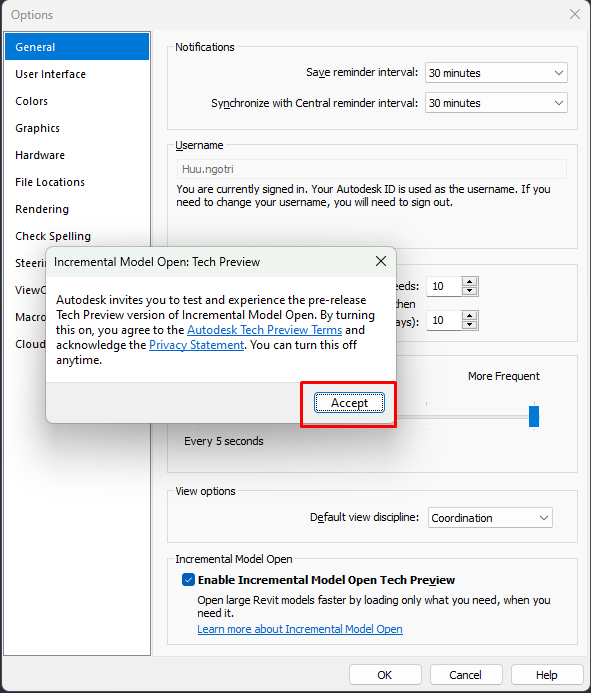Click the update frequency slider handle

[534, 416]
